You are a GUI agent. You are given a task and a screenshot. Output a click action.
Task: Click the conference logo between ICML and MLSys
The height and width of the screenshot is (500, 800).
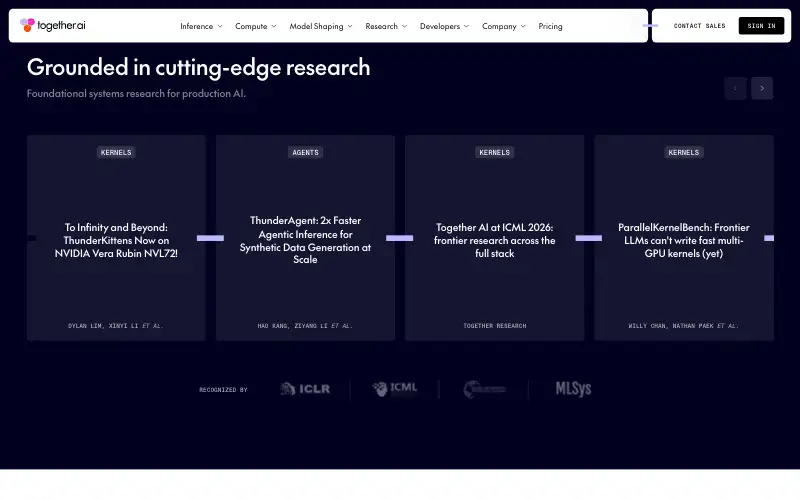[484, 389]
